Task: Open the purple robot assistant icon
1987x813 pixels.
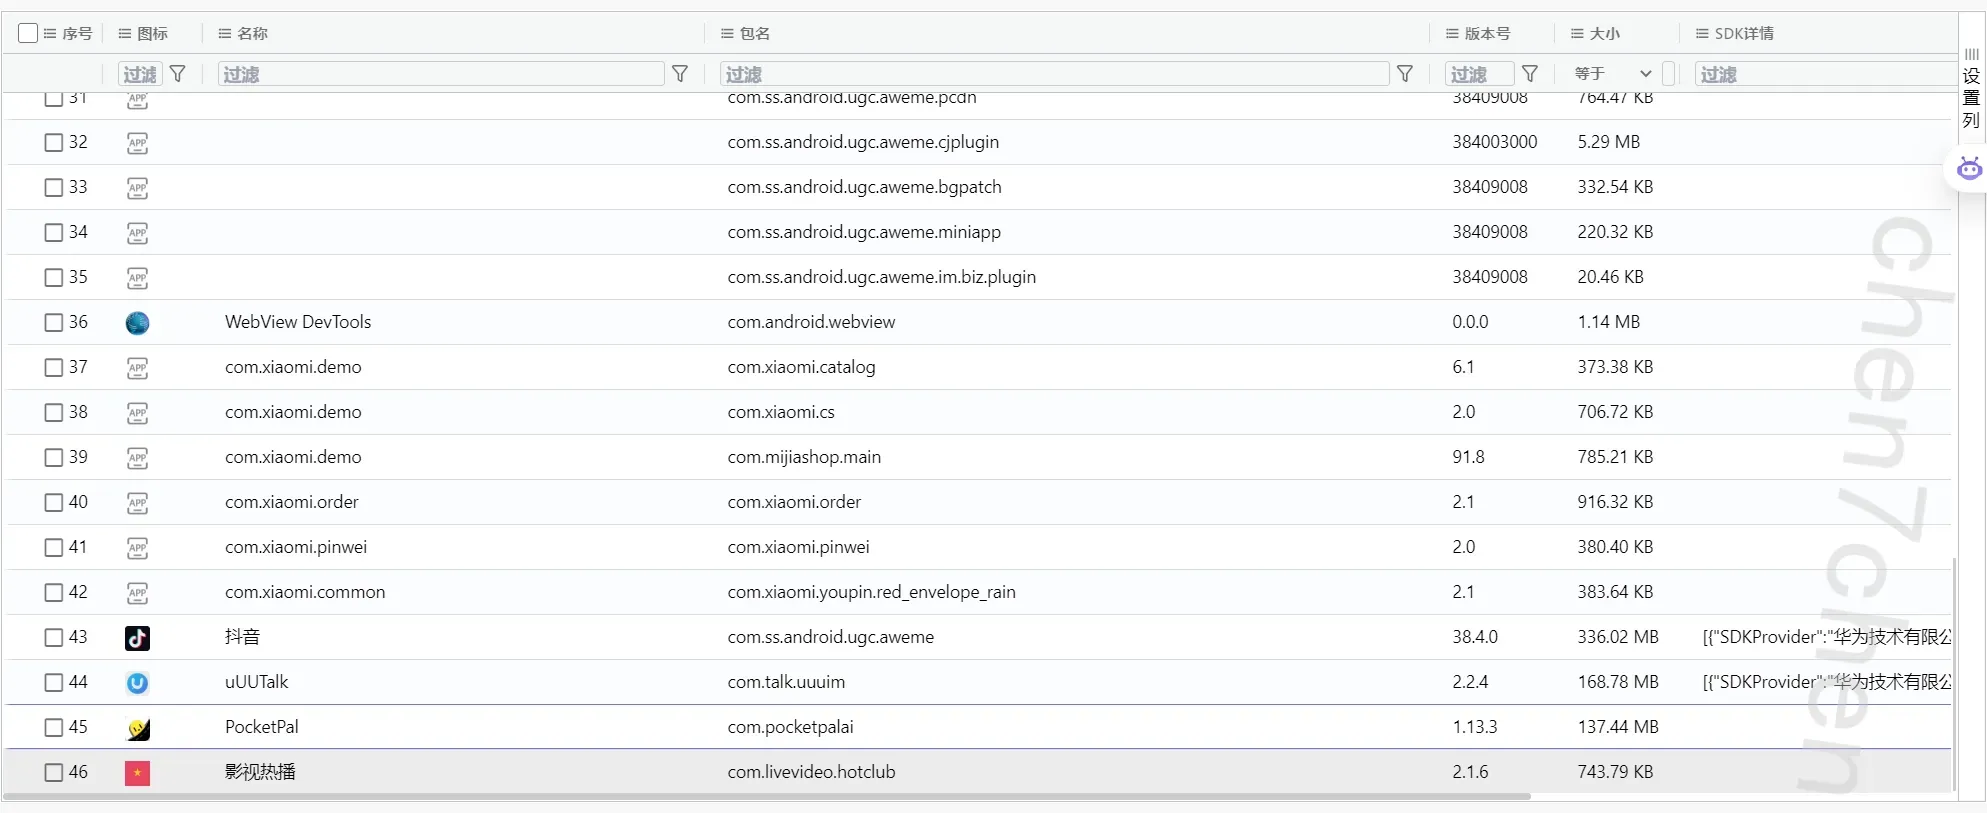Action: pyautogui.click(x=1969, y=168)
